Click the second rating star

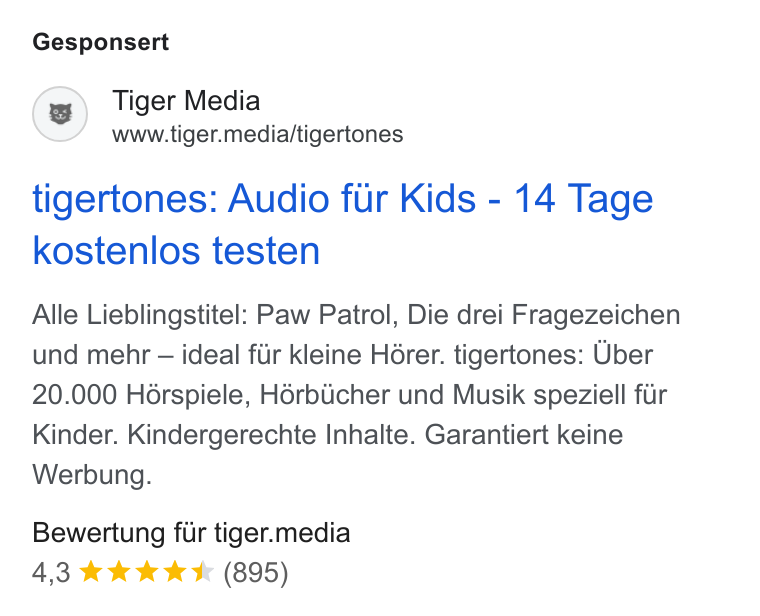pyautogui.click(x=119, y=571)
